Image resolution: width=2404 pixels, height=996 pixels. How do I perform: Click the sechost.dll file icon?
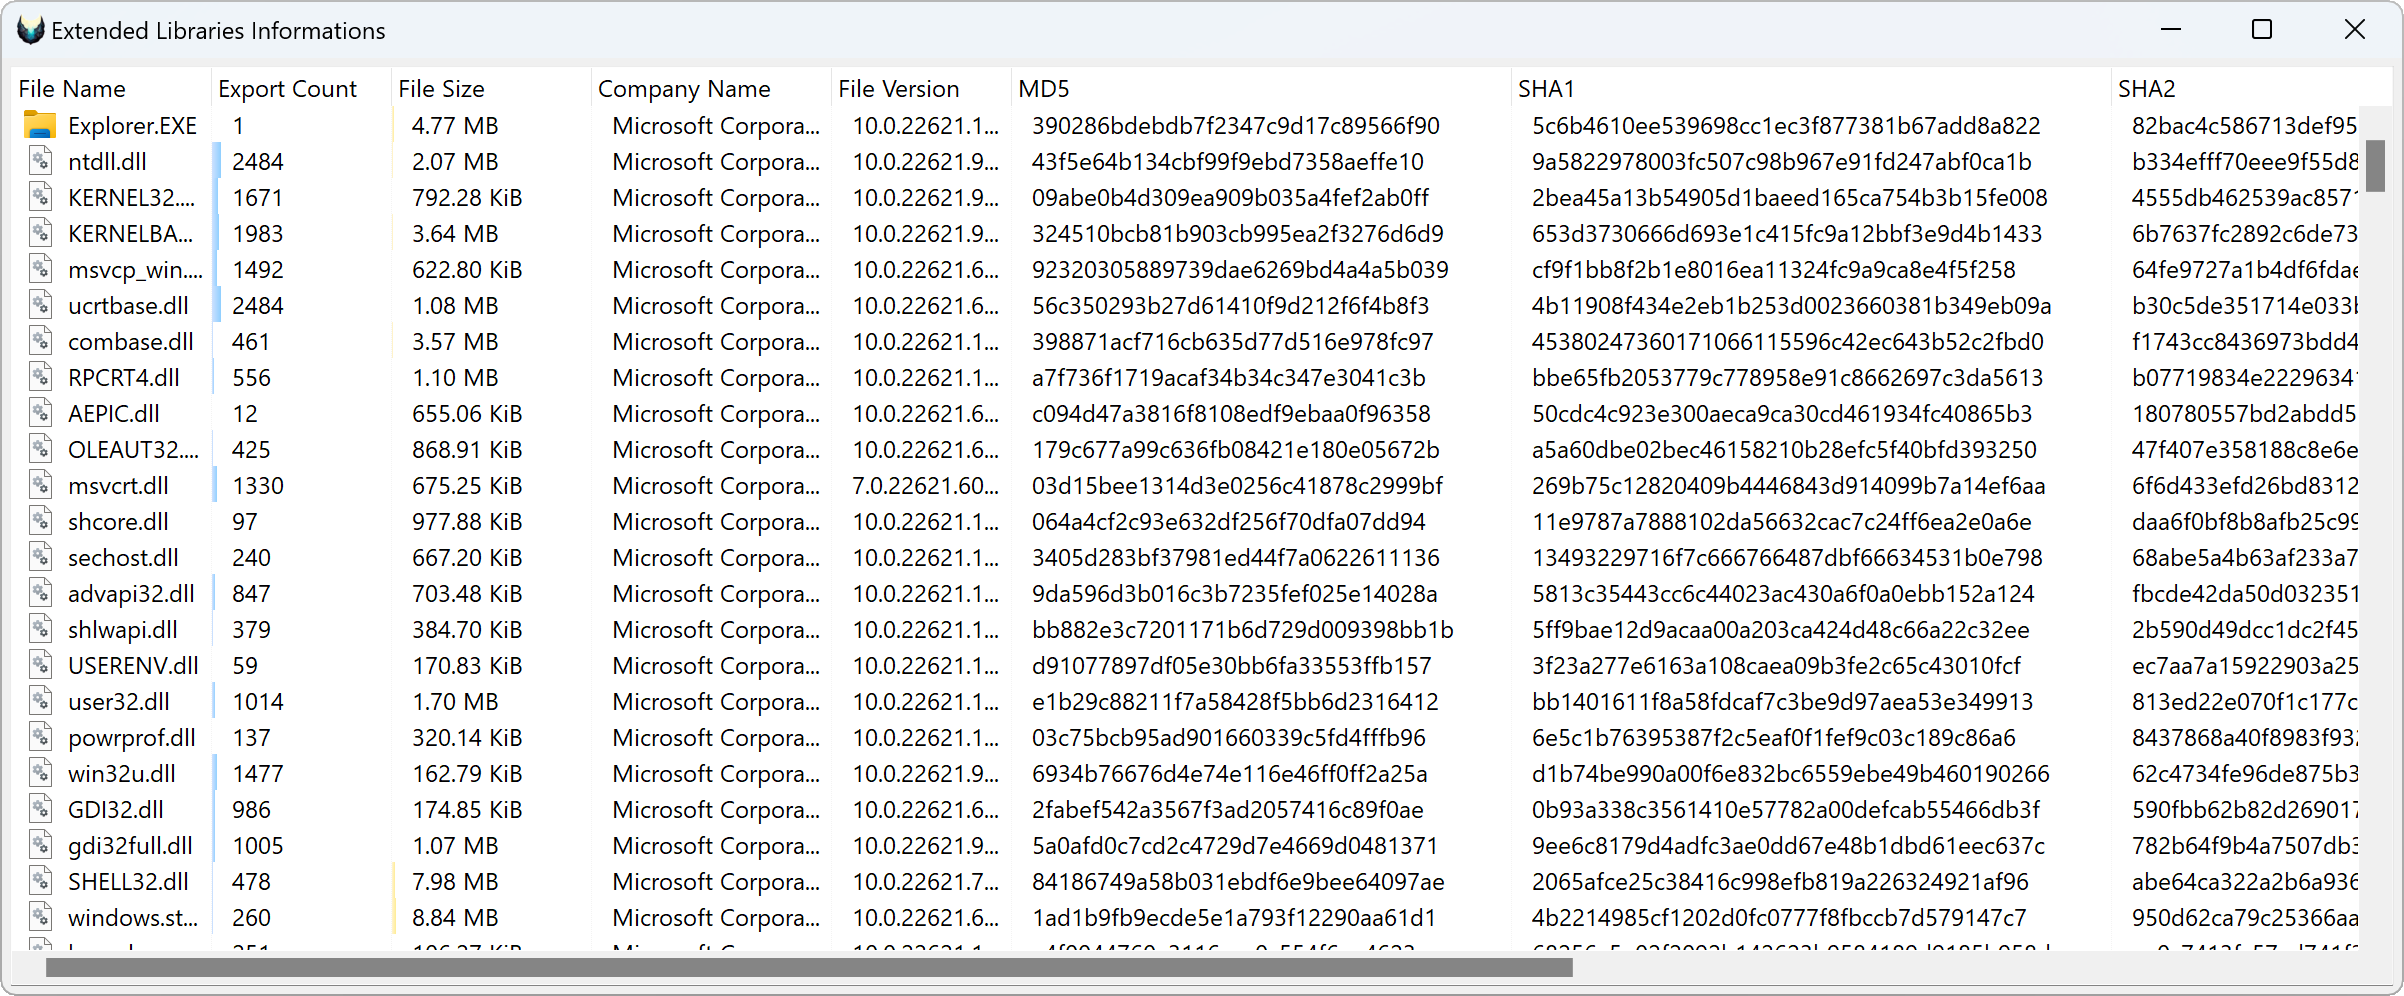click(x=40, y=557)
